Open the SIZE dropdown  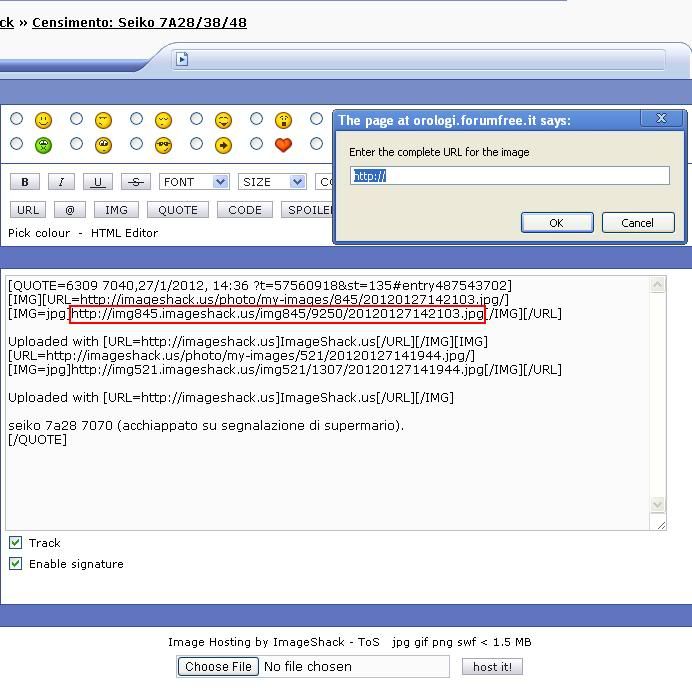pos(272,182)
